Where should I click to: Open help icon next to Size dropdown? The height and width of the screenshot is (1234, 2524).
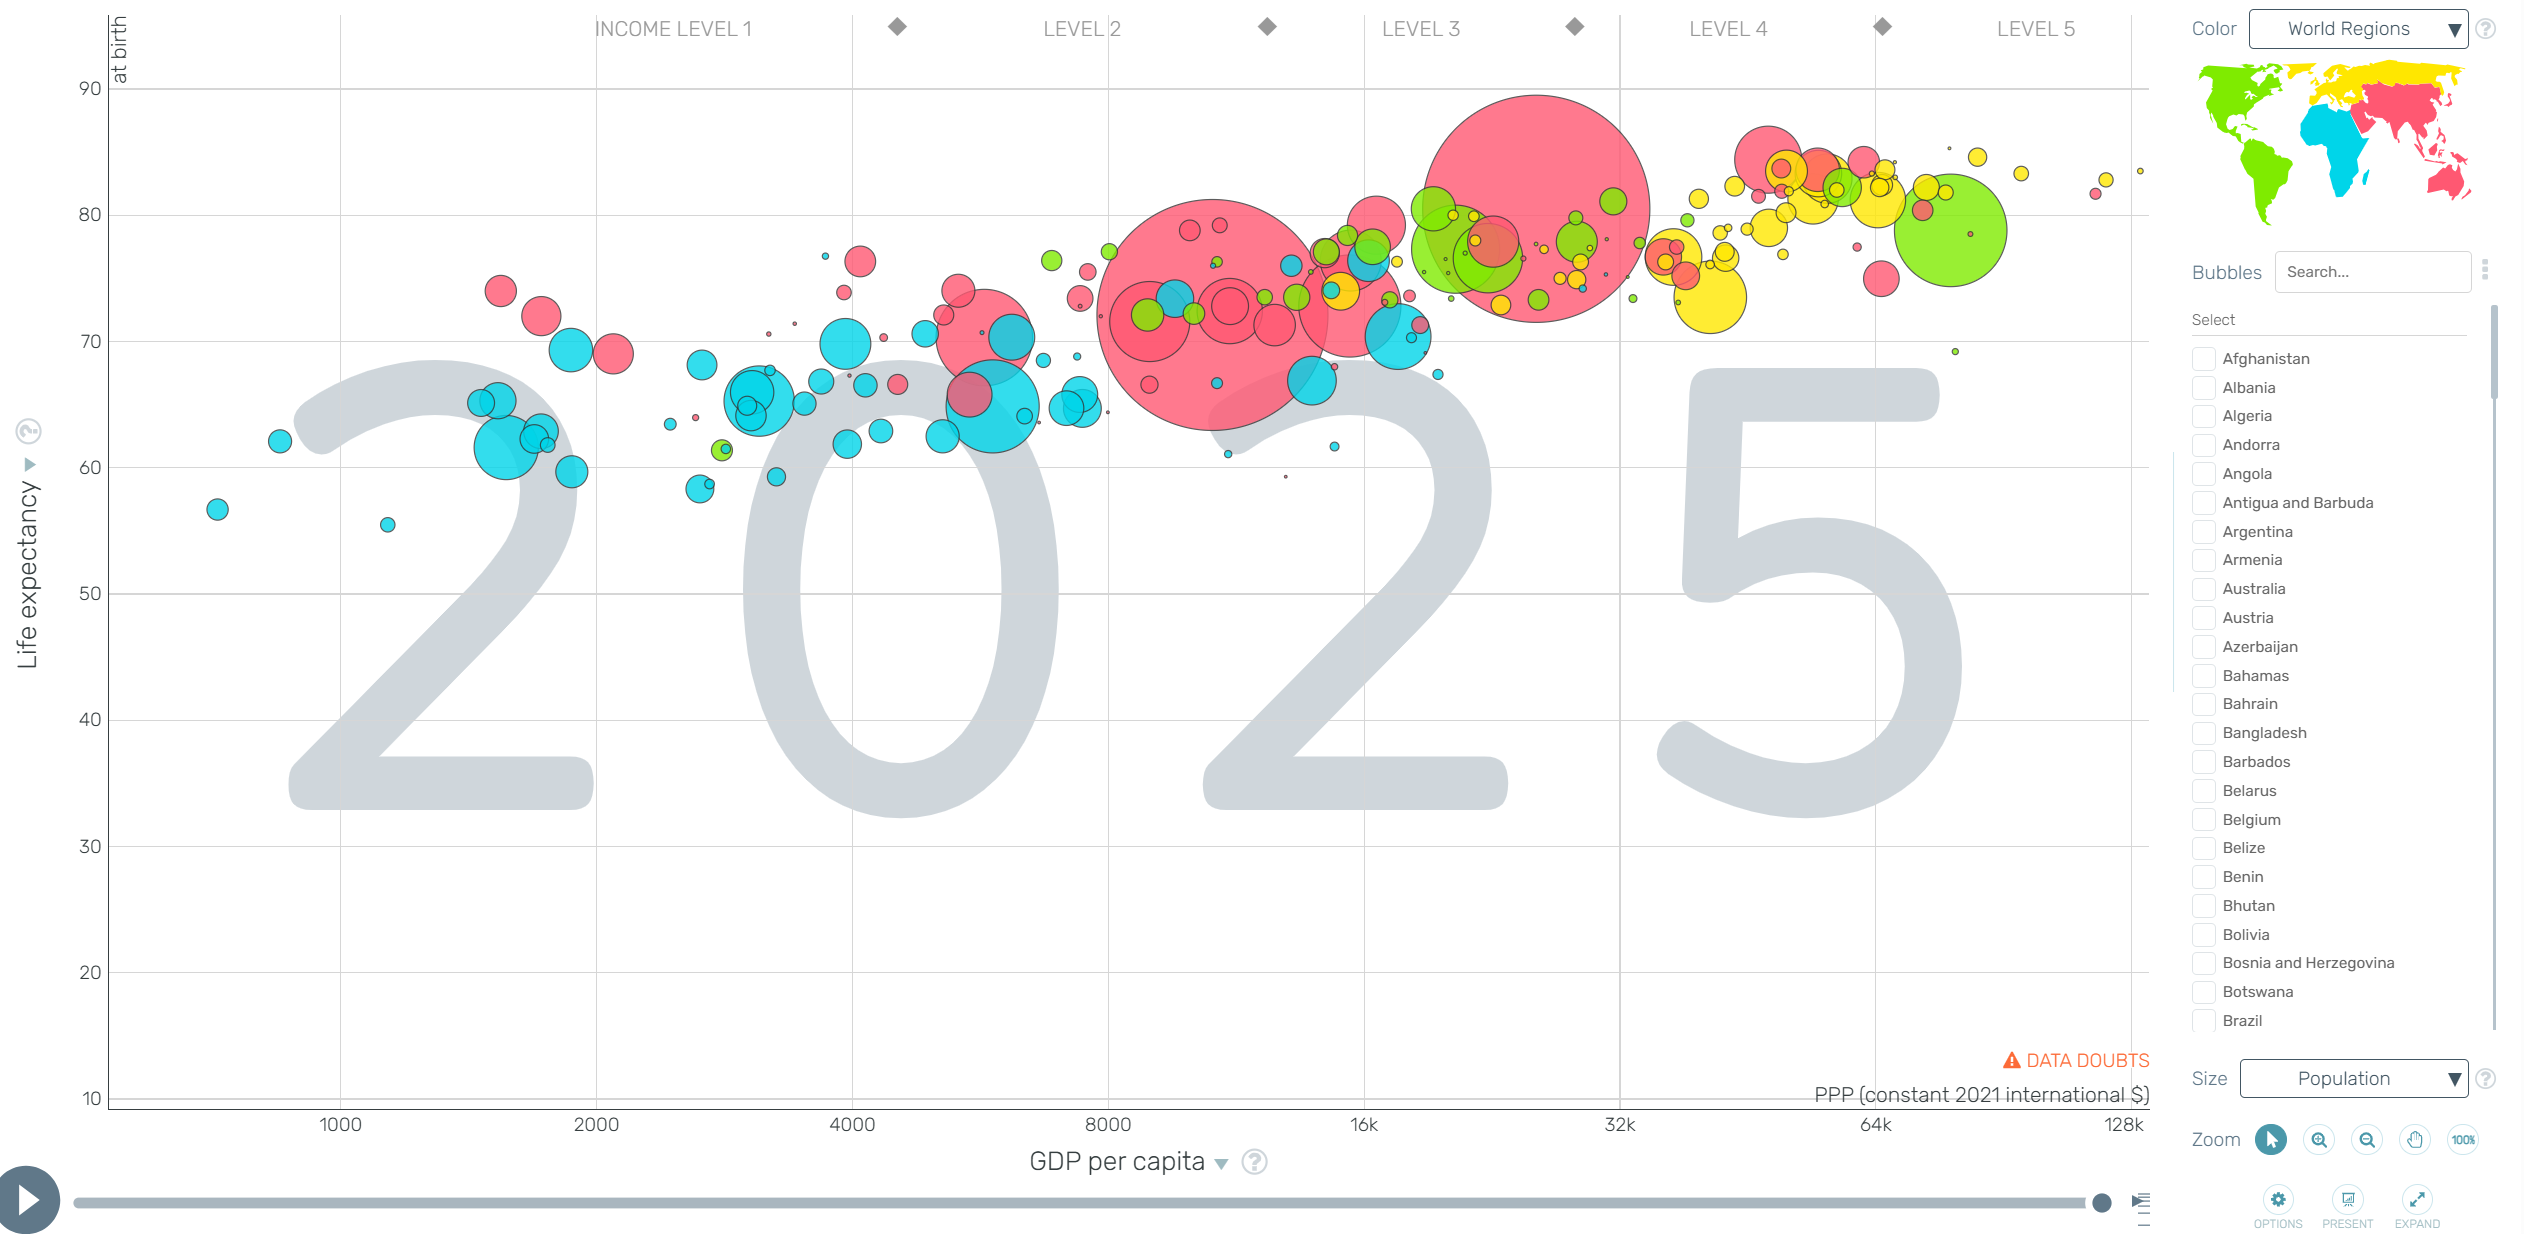point(2486,1079)
